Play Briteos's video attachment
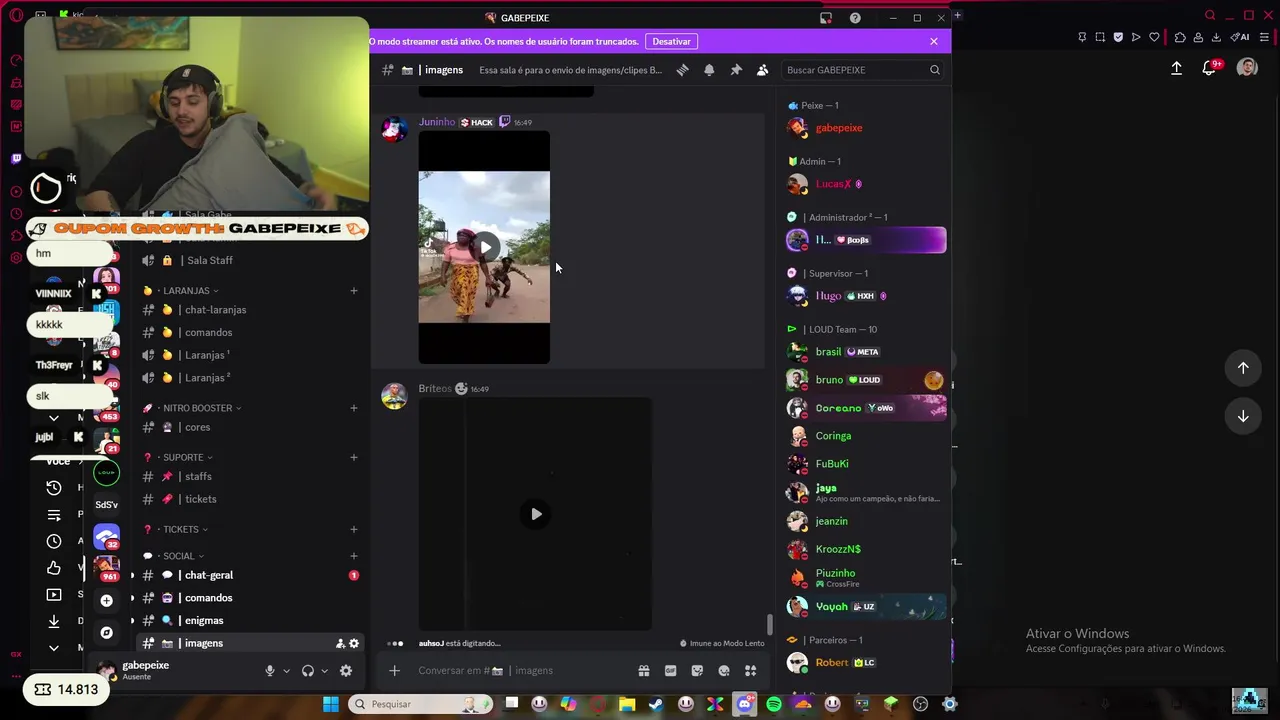The height and width of the screenshot is (720, 1280). 535,514
